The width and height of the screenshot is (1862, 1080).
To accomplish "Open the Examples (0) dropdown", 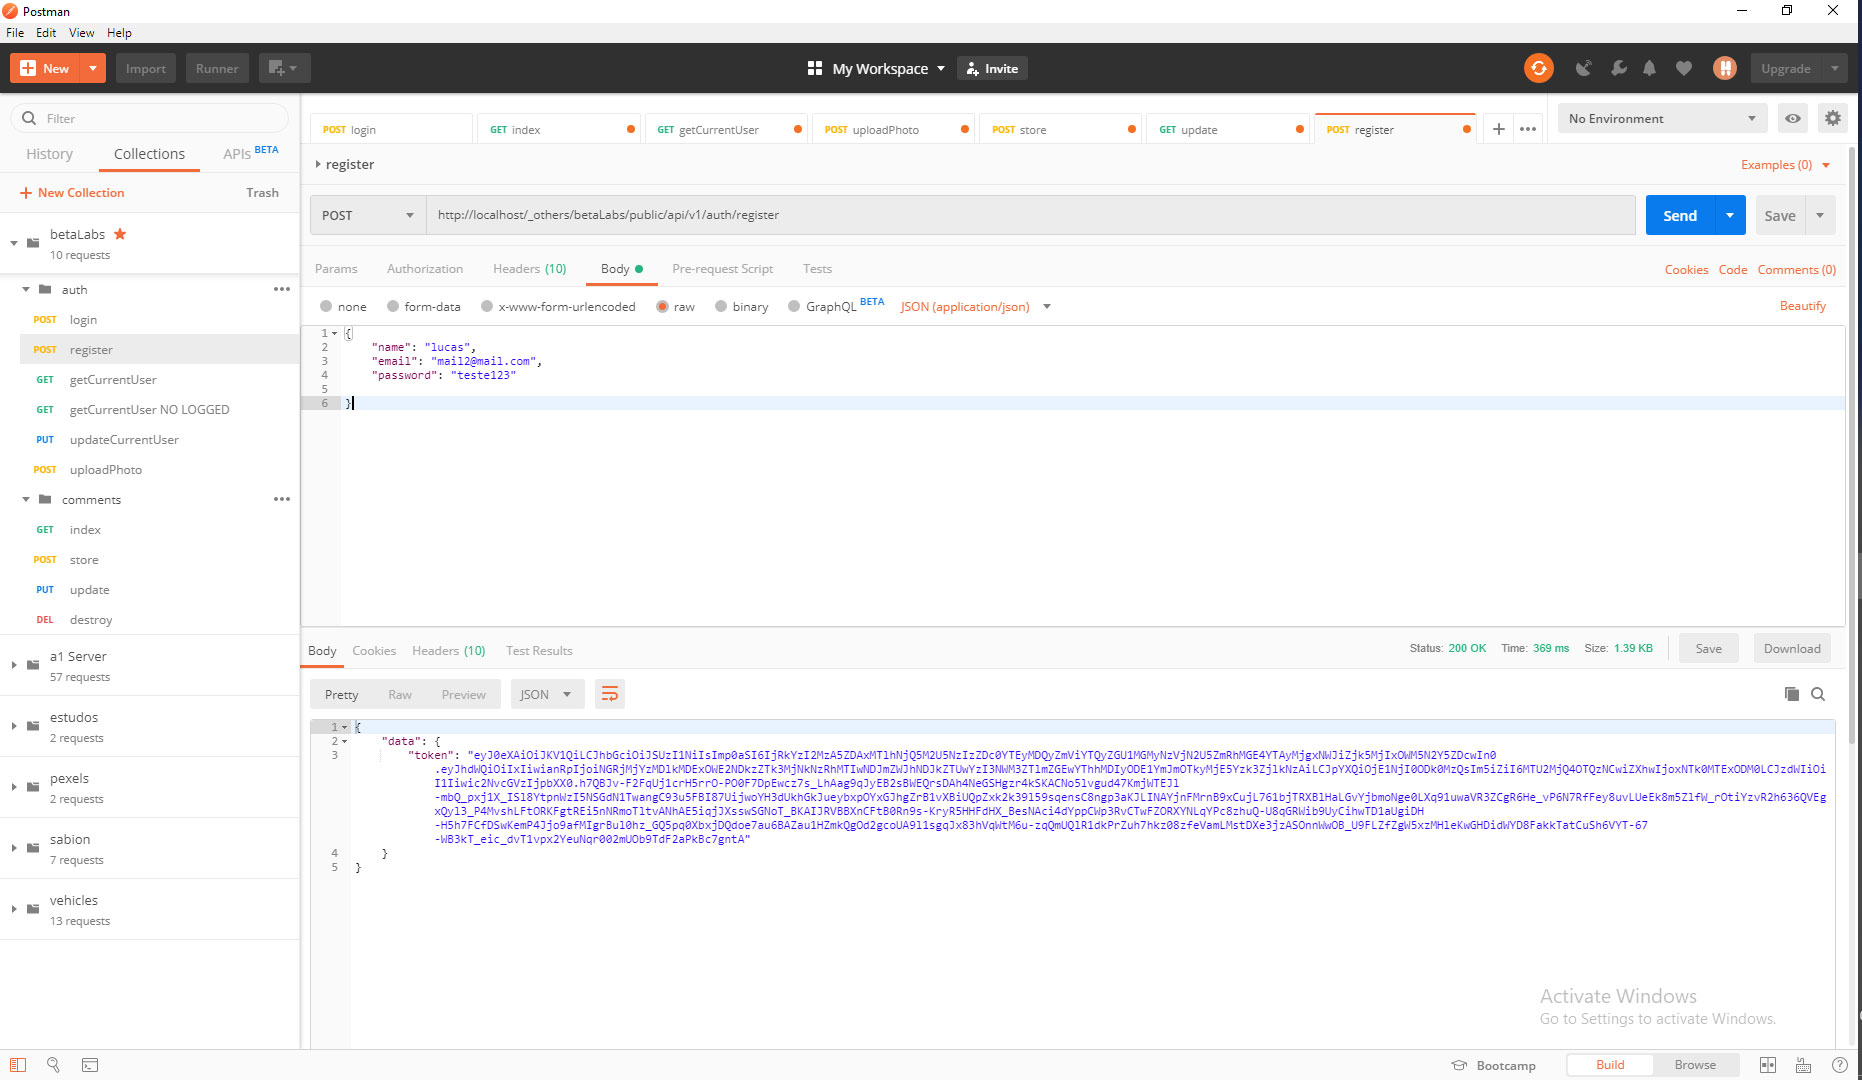I will [1785, 165].
